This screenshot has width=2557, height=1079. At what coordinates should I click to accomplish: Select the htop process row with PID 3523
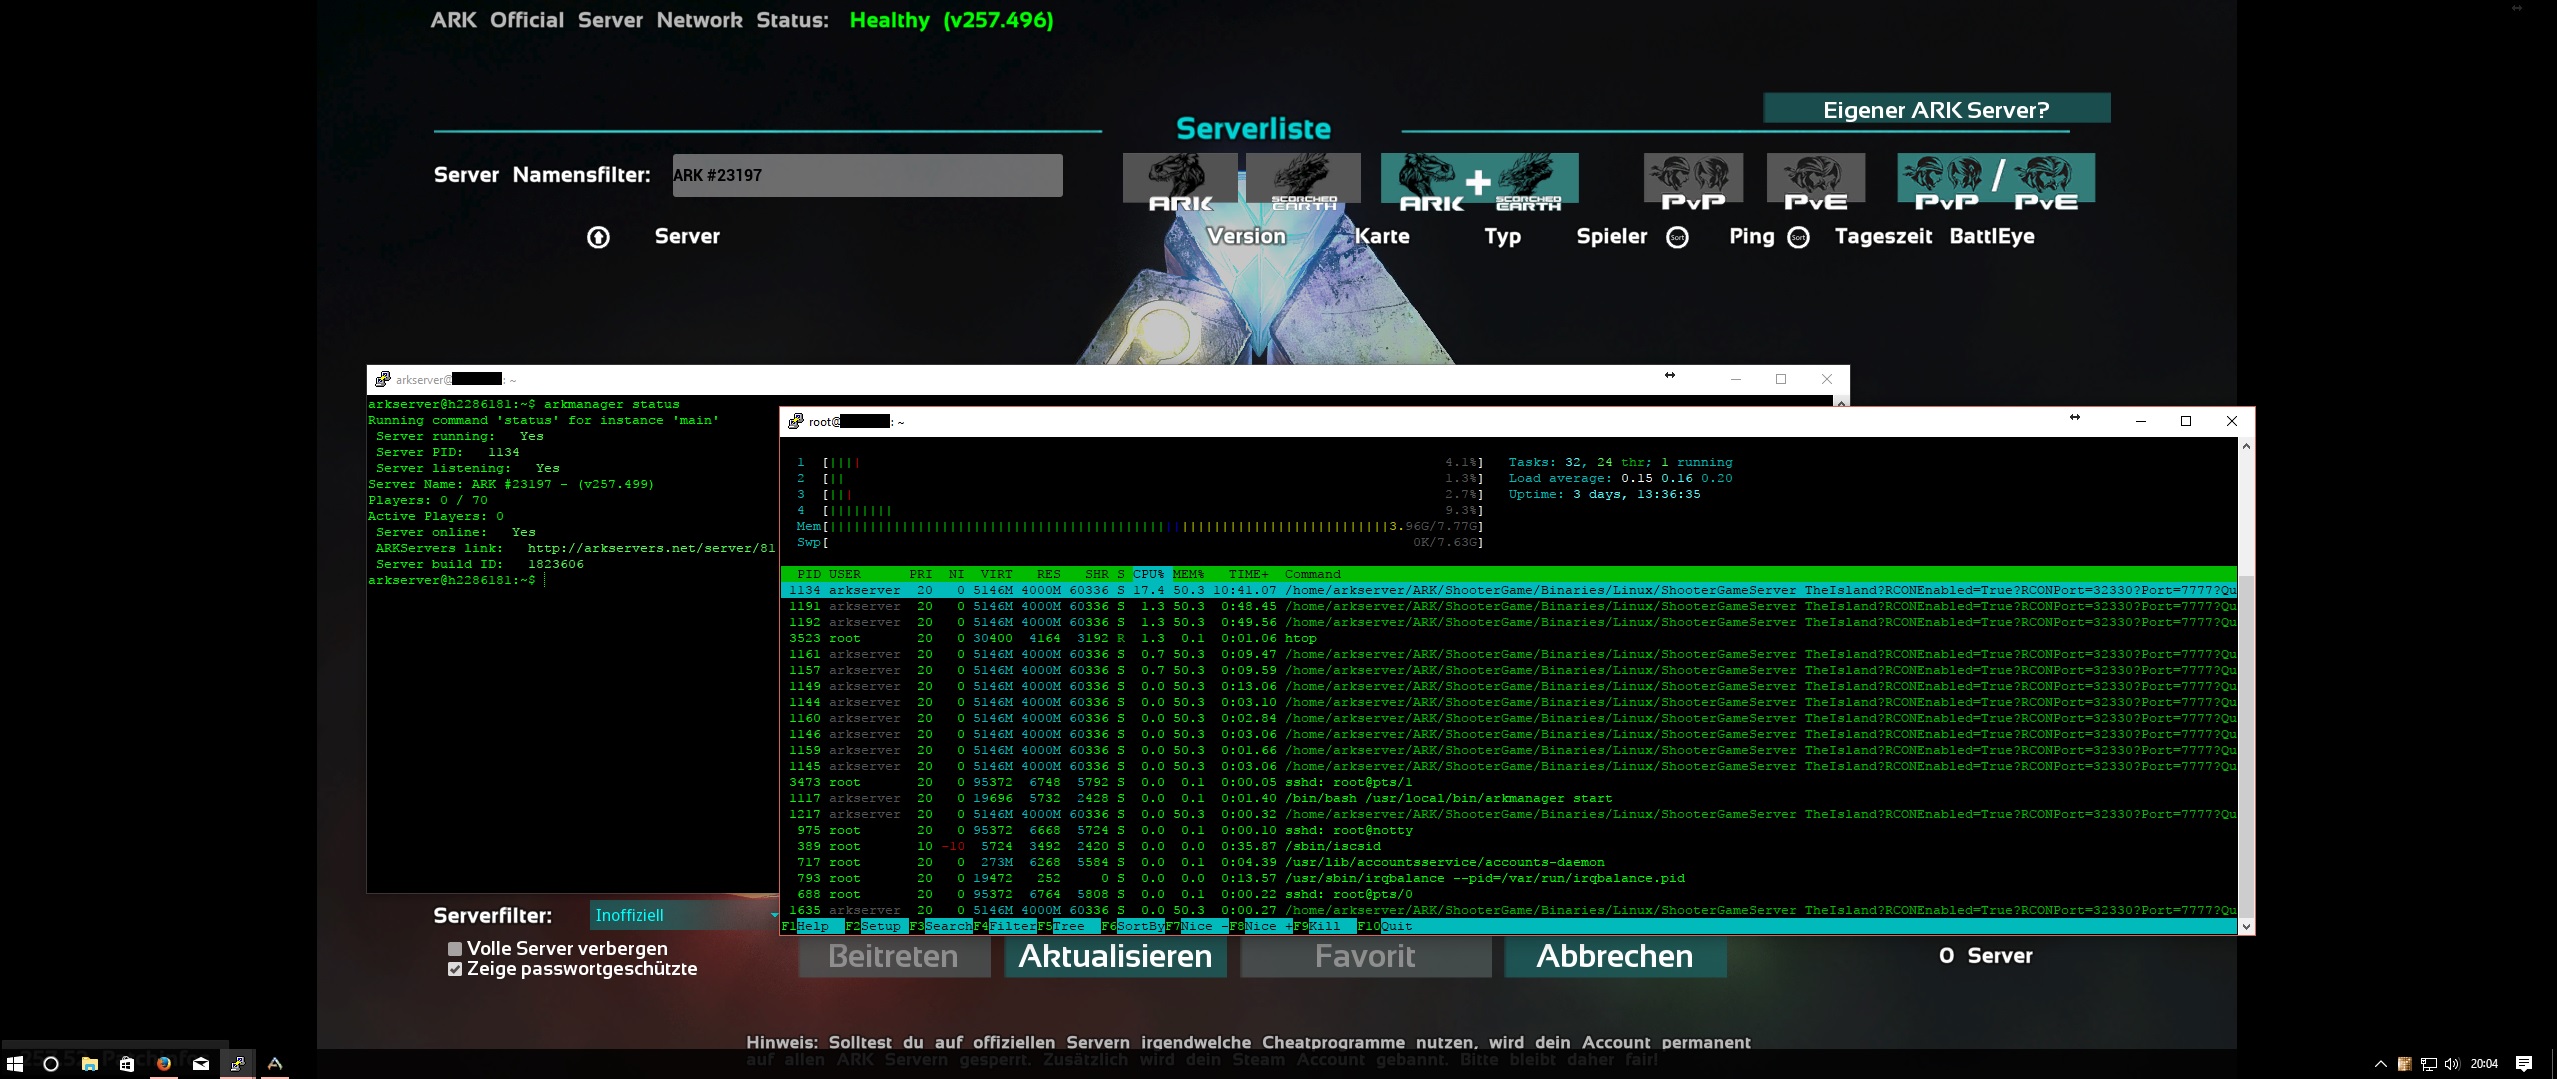point(1508,638)
